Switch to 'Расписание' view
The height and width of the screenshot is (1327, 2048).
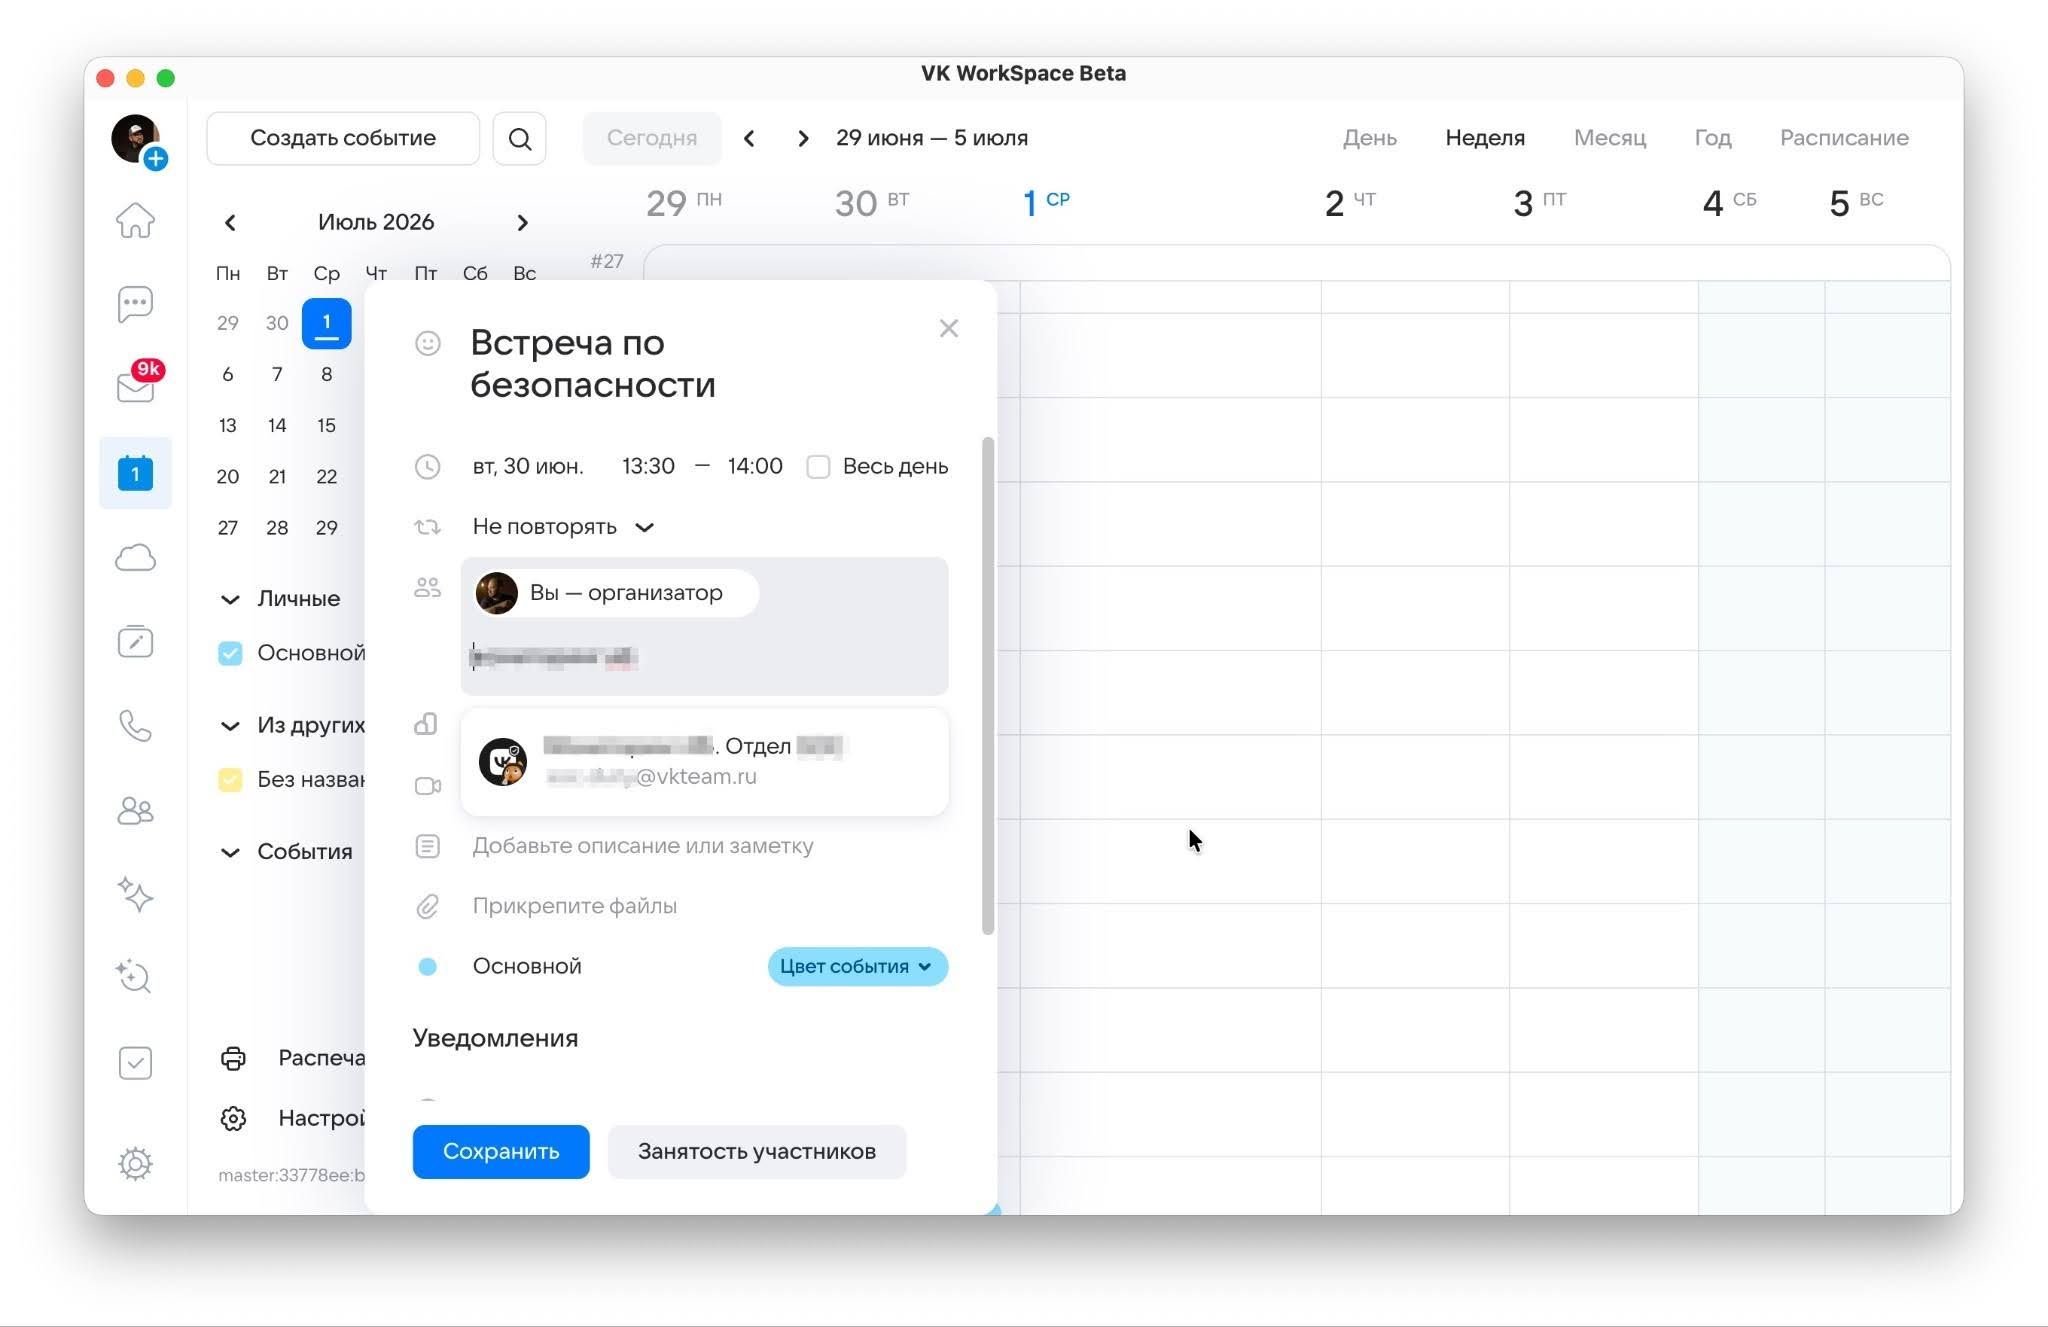click(1844, 138)
